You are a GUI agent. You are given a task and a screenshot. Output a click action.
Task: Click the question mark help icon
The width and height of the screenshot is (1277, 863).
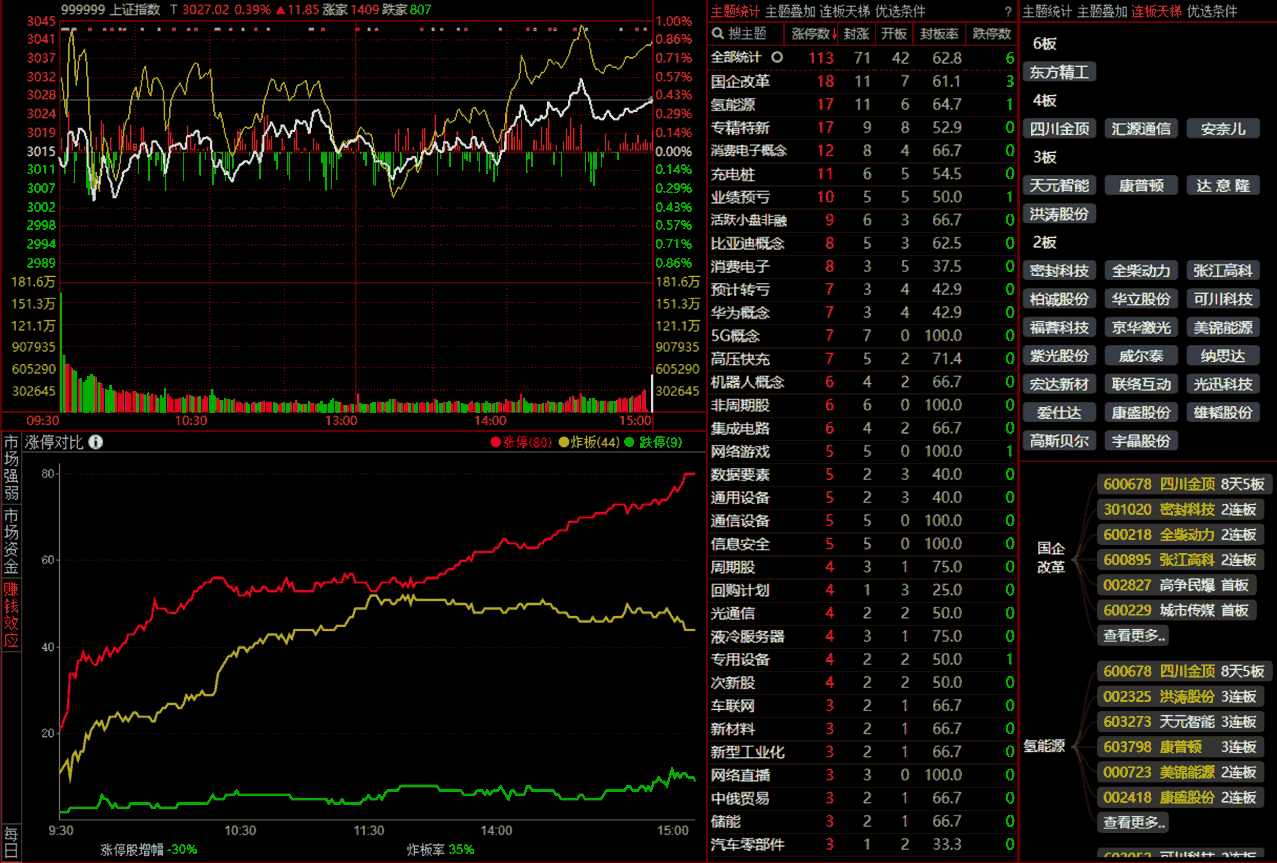[1007, 12]
